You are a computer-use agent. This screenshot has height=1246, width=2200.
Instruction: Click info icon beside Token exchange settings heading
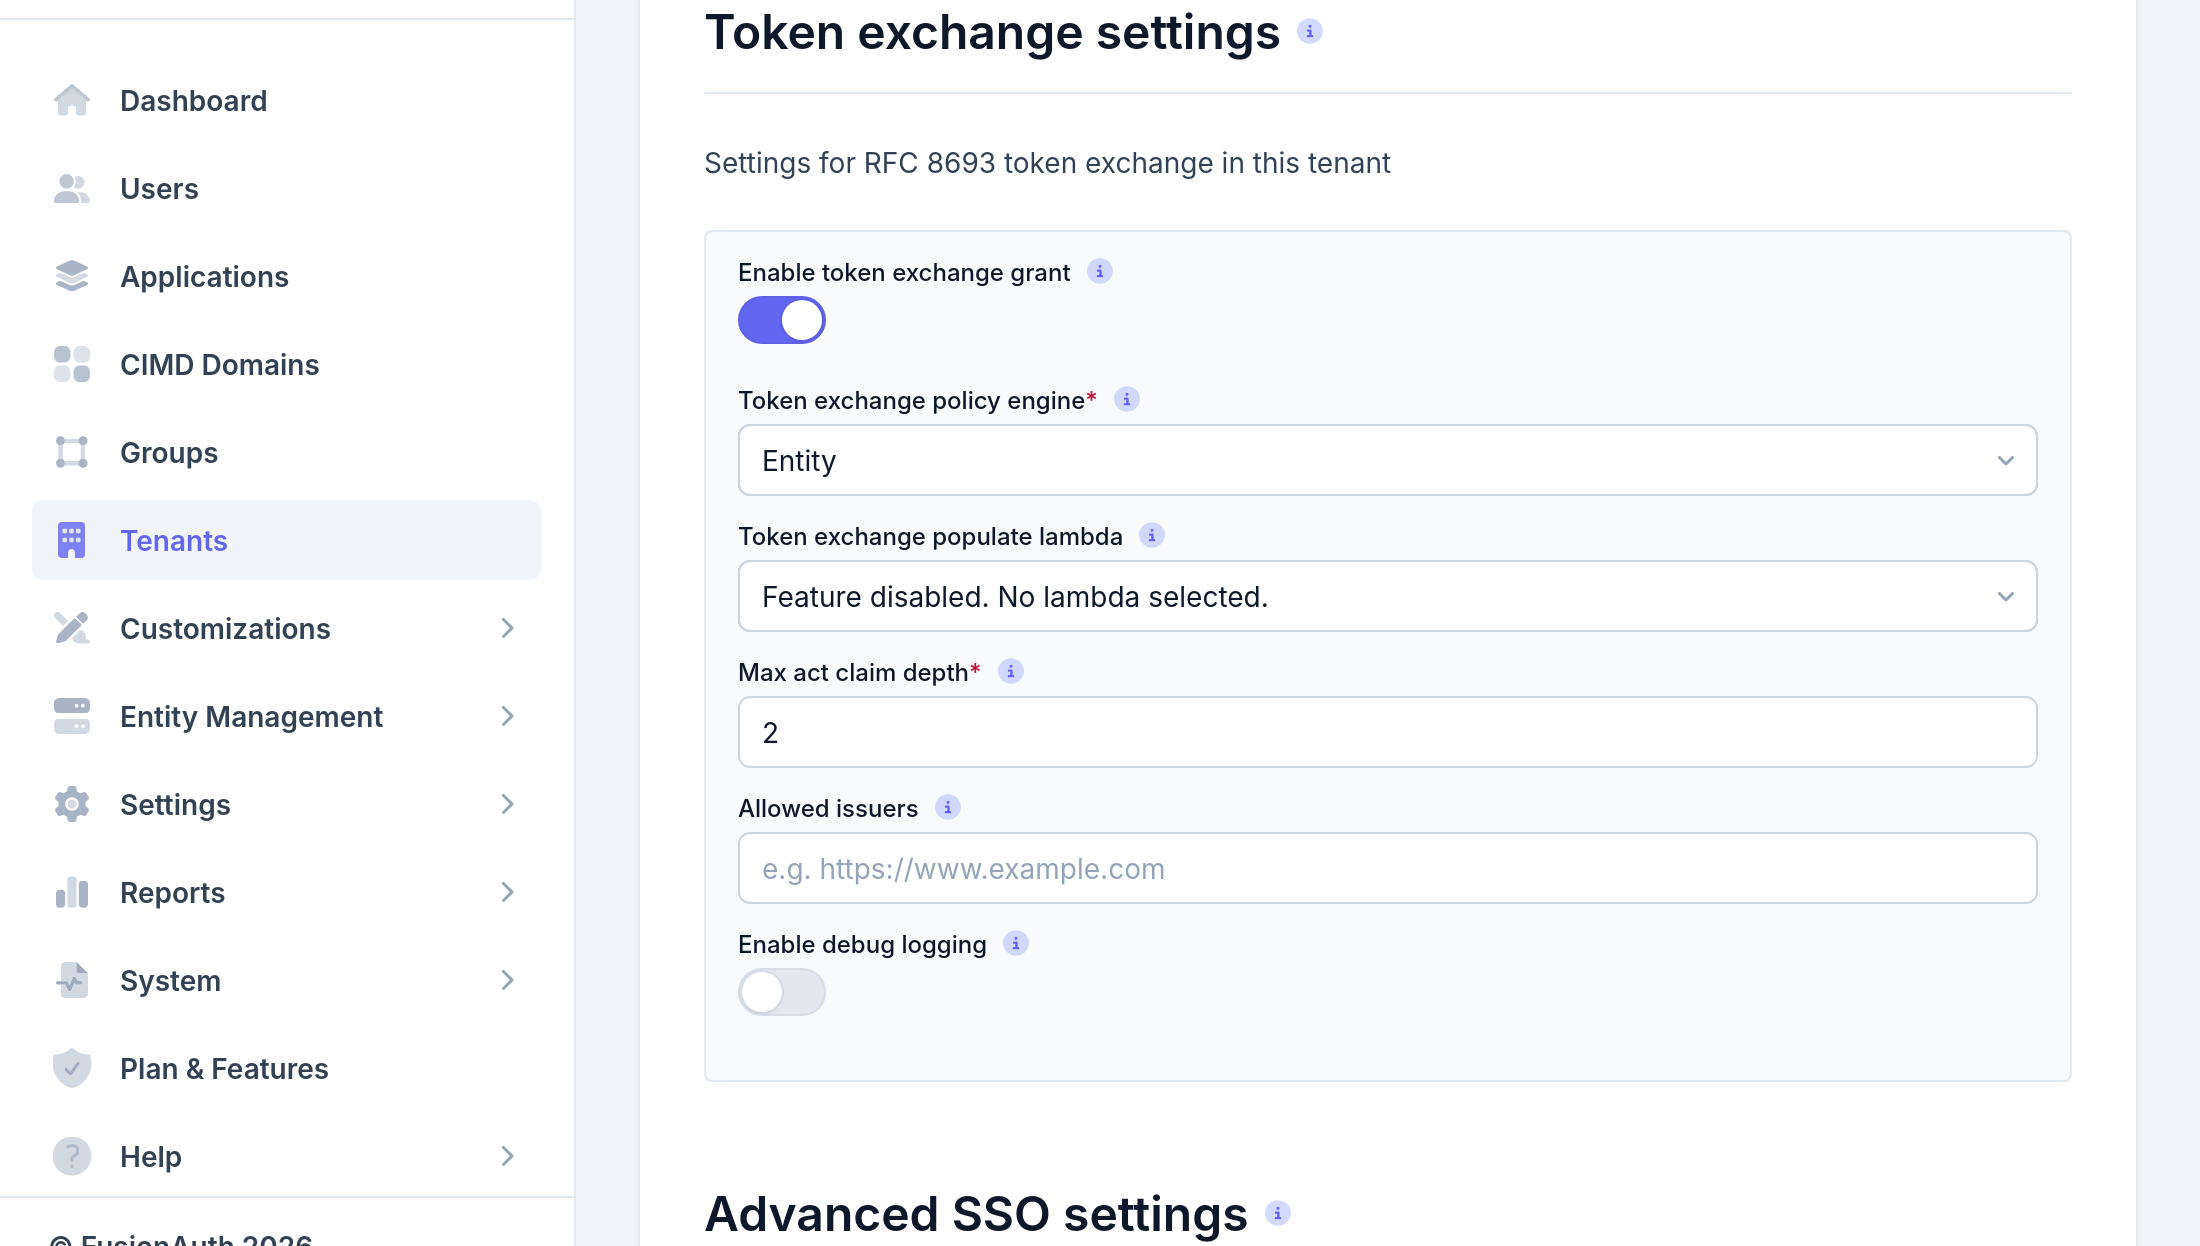coord(1310,32)
